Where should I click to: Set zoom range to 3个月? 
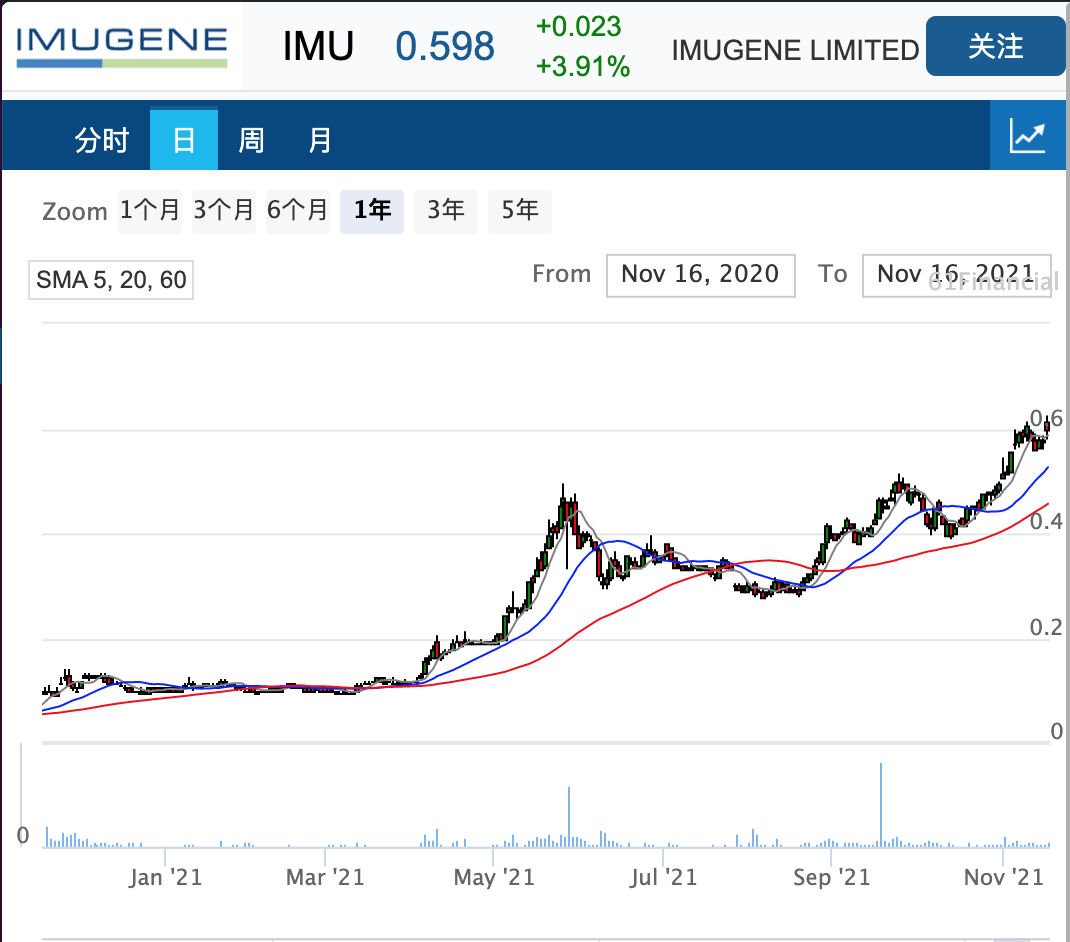(x=224, y=210)
